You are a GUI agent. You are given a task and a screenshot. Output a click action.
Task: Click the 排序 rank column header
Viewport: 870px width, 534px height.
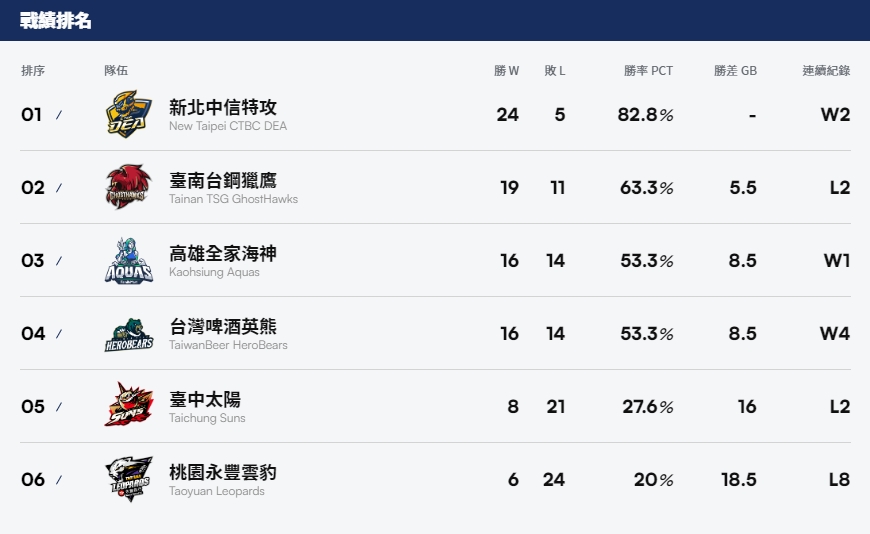click(x=33, y=71)
